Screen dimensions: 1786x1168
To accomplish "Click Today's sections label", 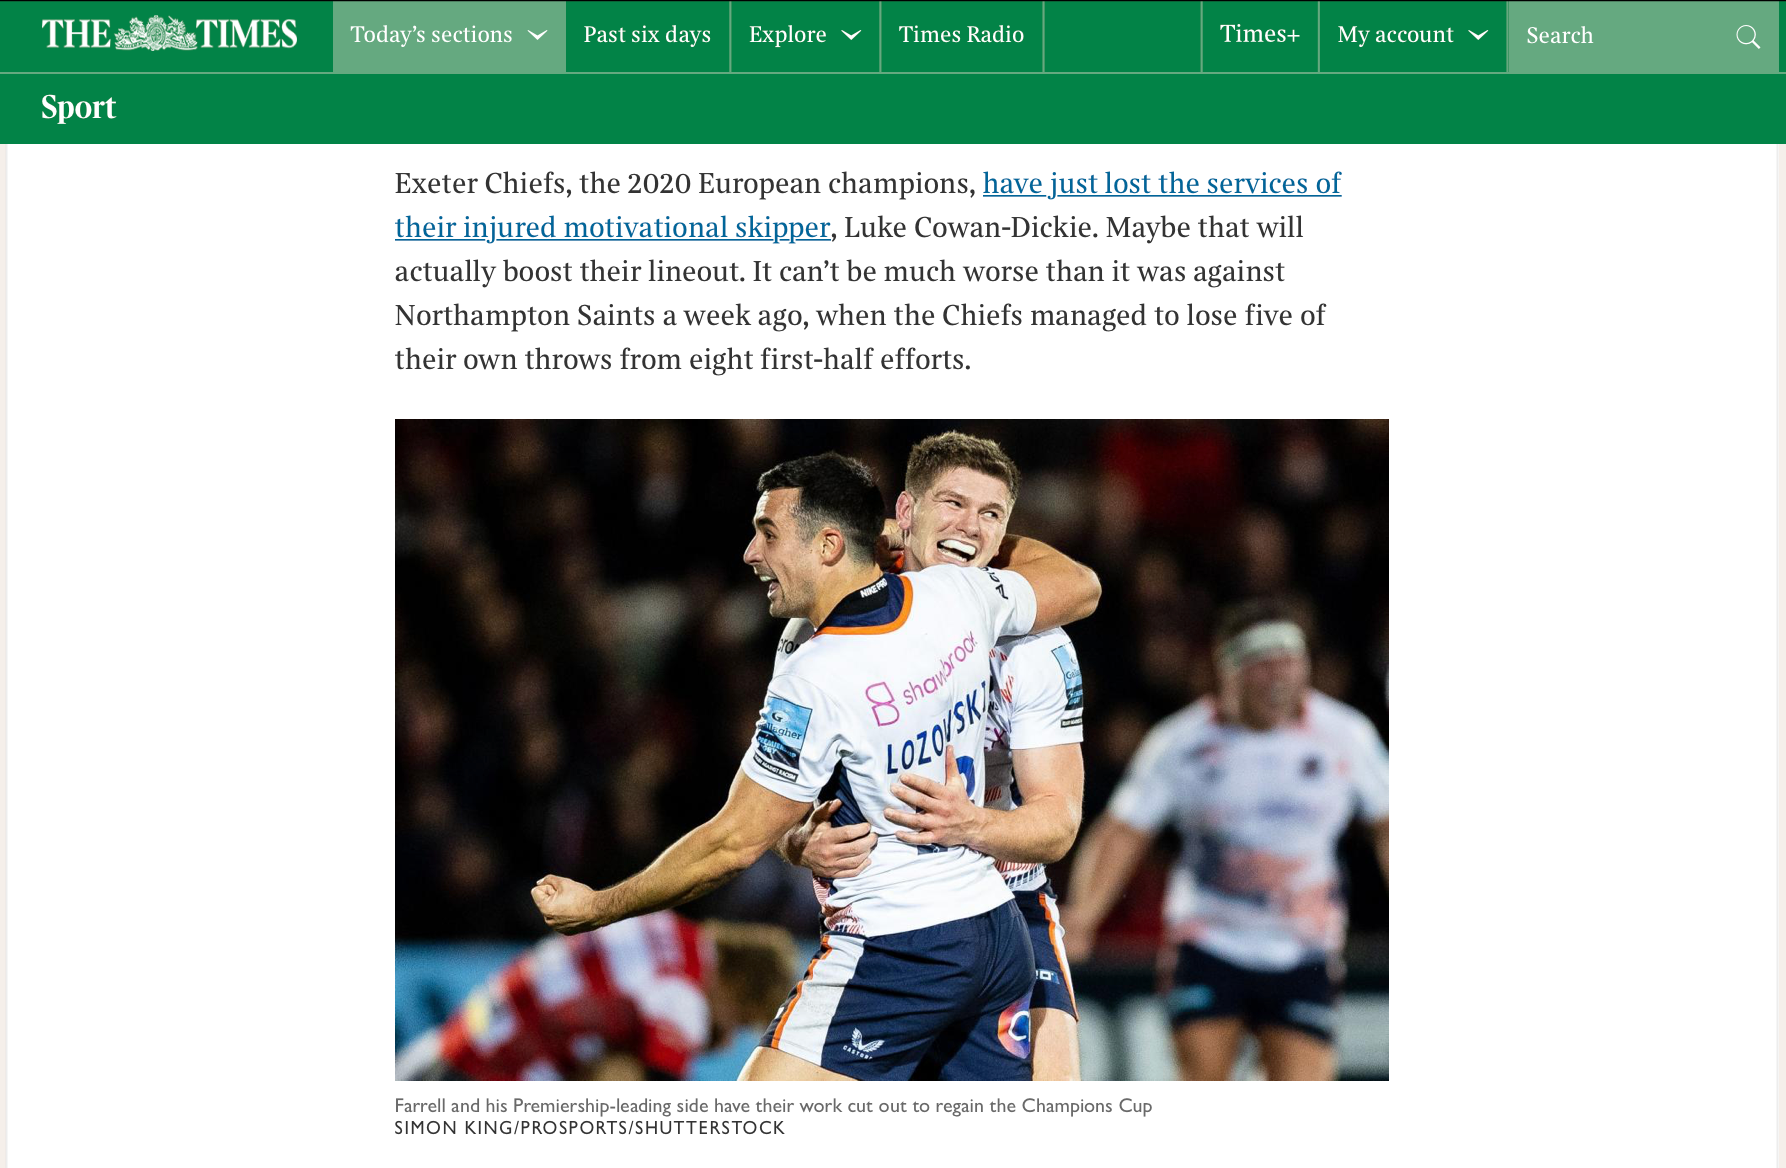I will click(431, 35).
